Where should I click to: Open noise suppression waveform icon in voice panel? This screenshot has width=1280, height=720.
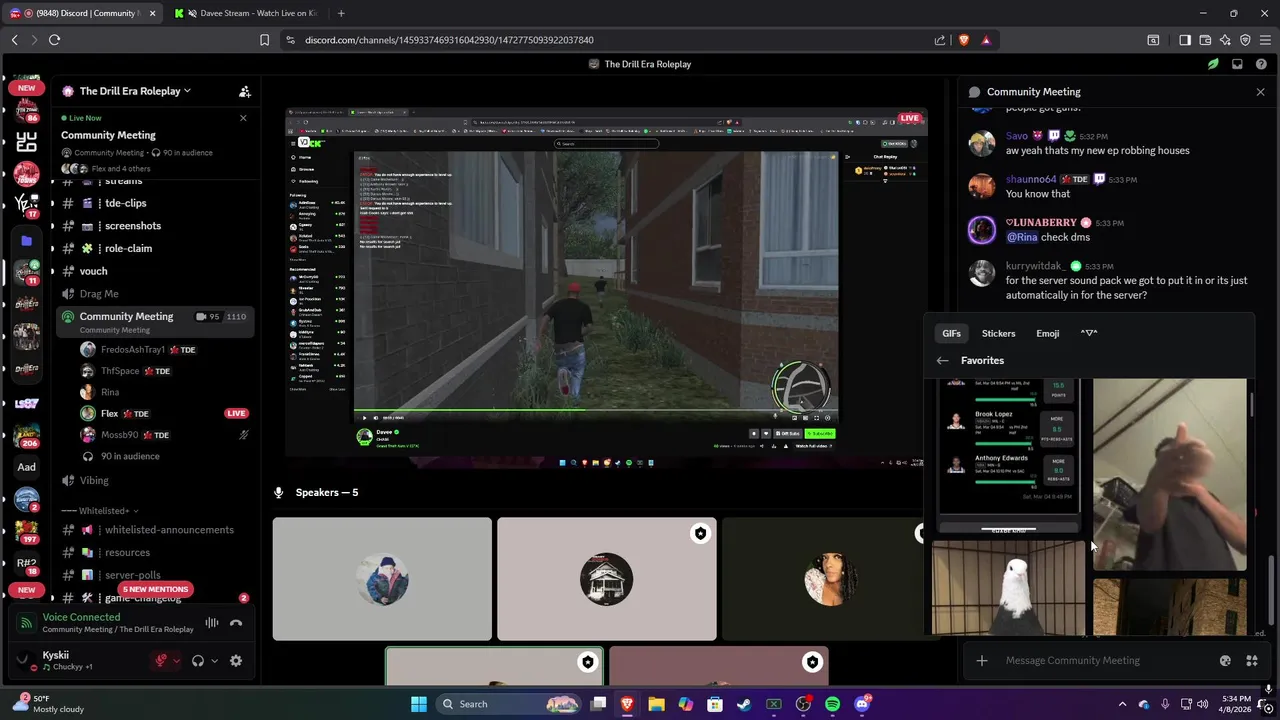tap(212, 623)
